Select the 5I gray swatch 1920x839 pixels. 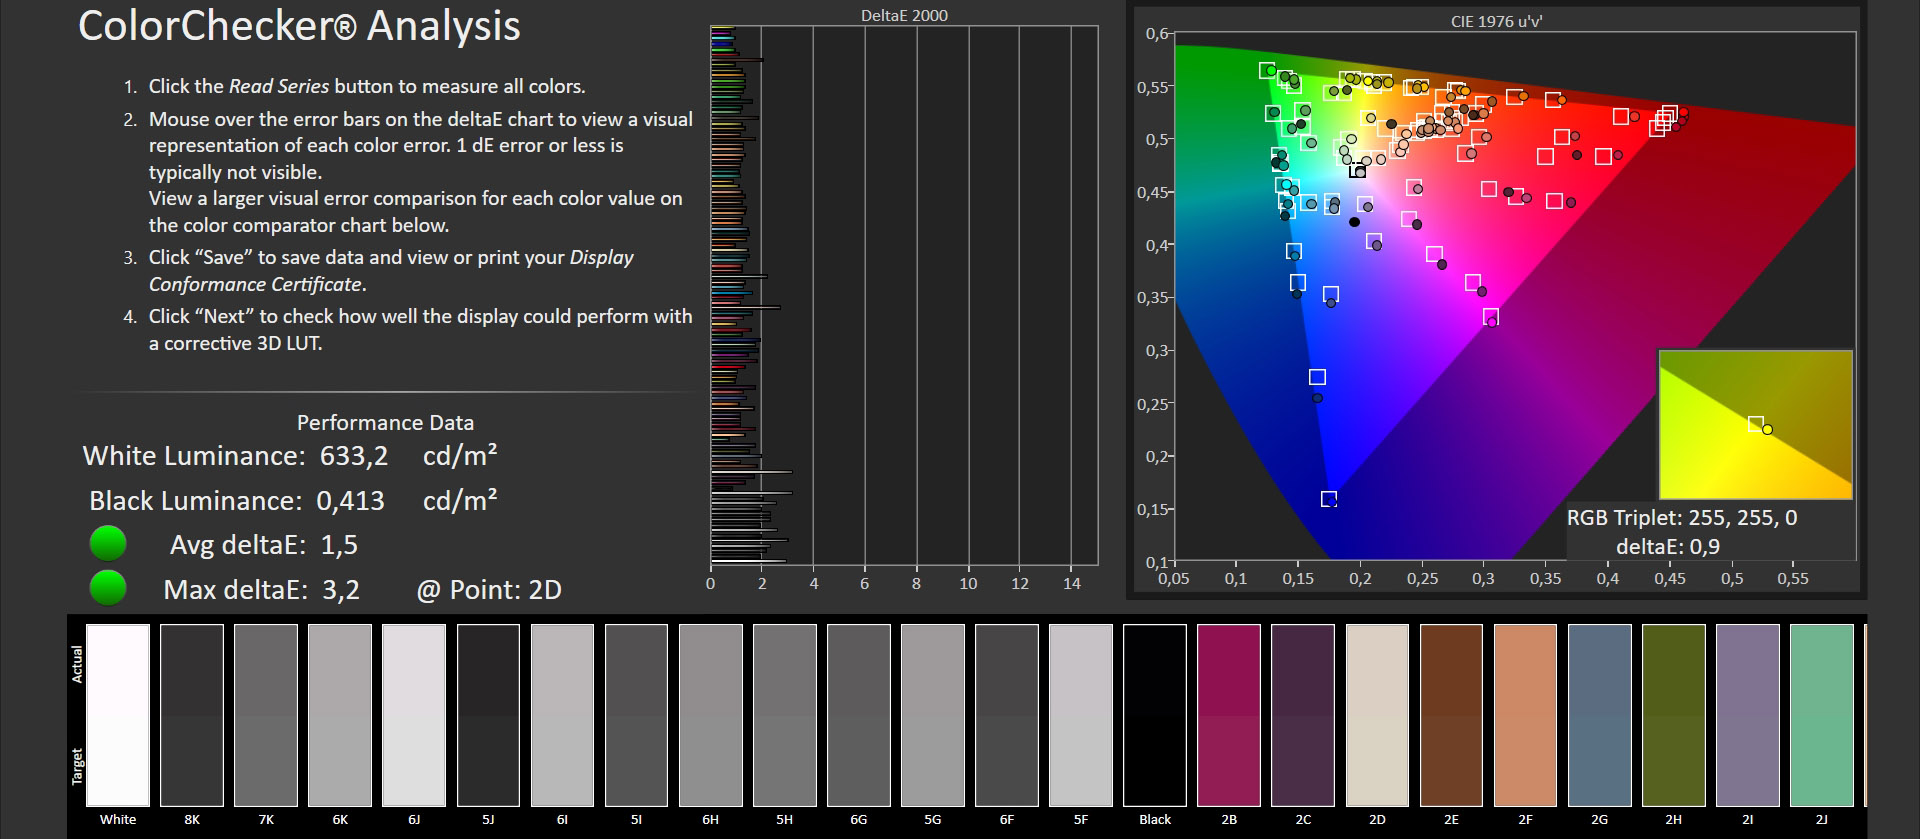tap(636, 715)
